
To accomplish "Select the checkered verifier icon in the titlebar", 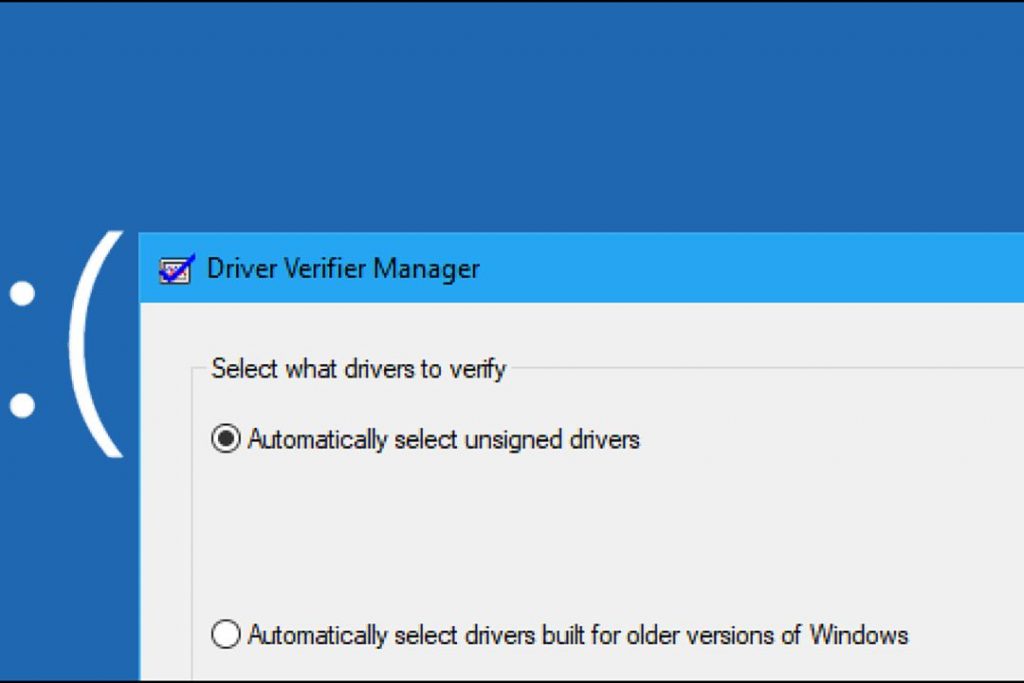I will click(x=173, y=268).
